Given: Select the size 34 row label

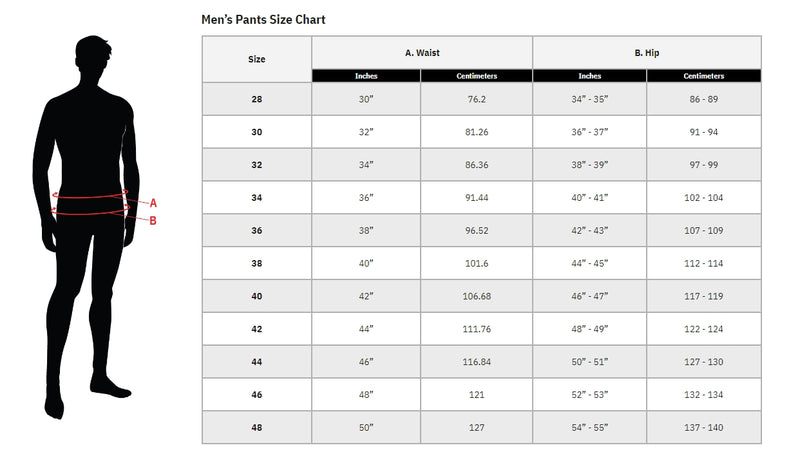Looking at the screenshot, I should click(257, 198).
